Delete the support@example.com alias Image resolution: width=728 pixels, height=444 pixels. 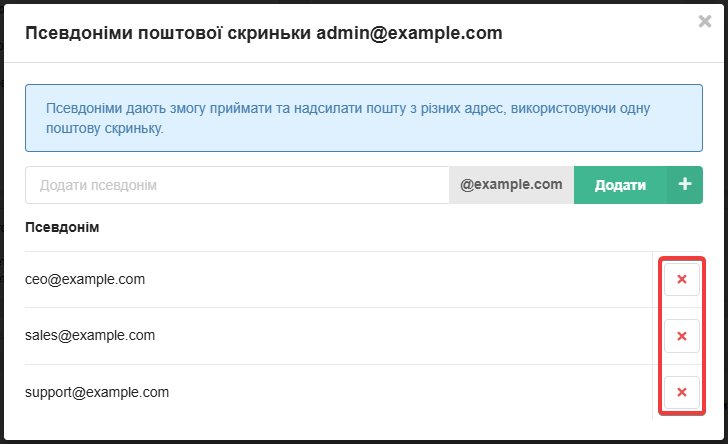click(x=682, y=392)
